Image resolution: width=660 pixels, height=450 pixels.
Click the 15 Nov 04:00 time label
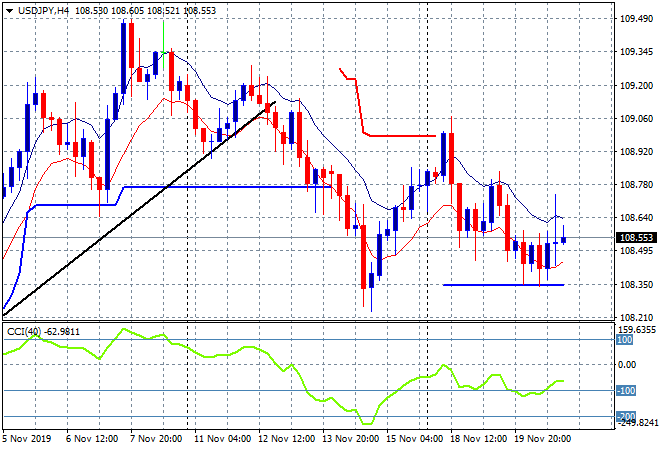pos(415,439)
